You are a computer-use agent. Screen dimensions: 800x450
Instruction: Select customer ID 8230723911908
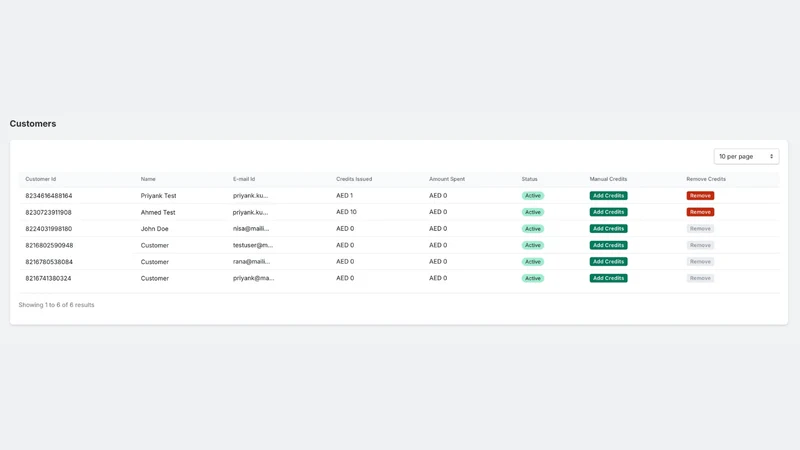click(48, 212)
